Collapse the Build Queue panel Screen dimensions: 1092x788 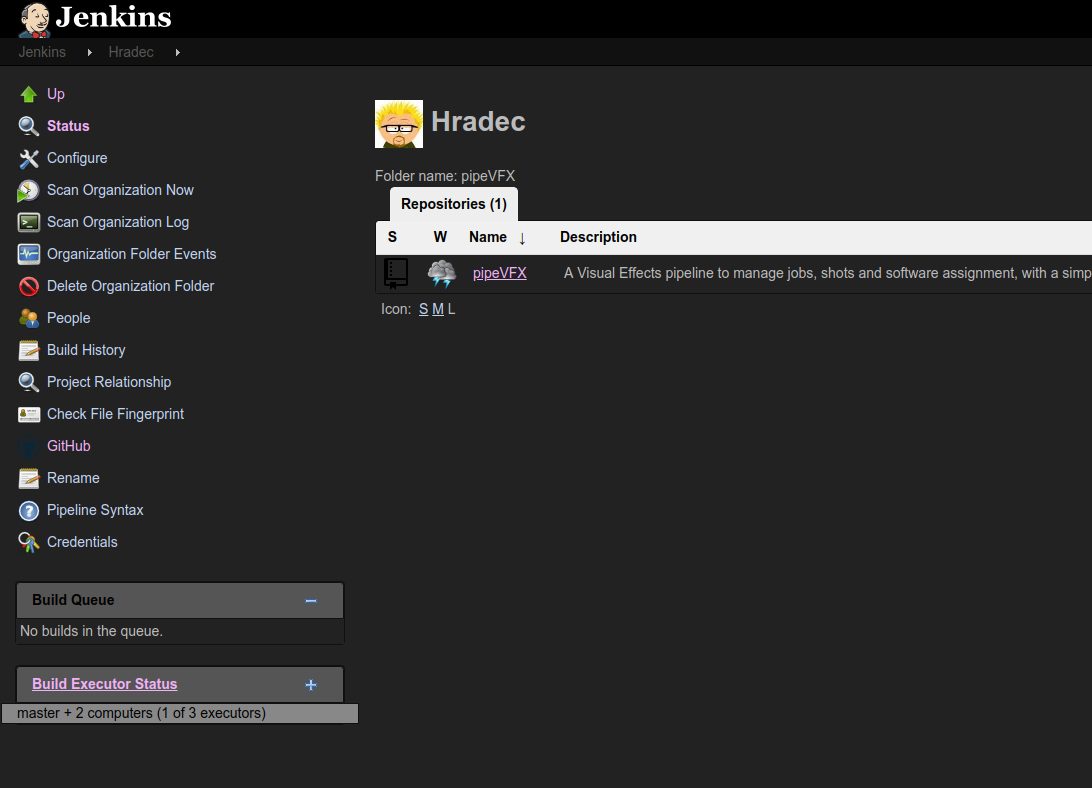[x=311, y=601]
